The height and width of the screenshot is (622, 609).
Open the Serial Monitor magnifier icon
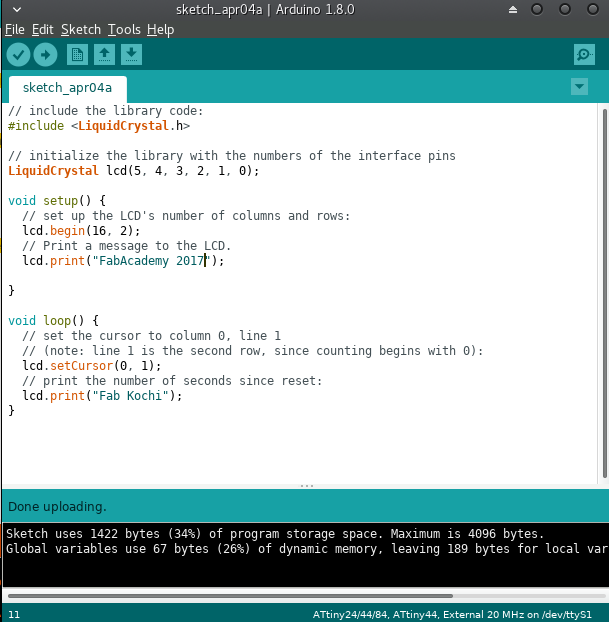pyautogui.click(x=584, y=54)
